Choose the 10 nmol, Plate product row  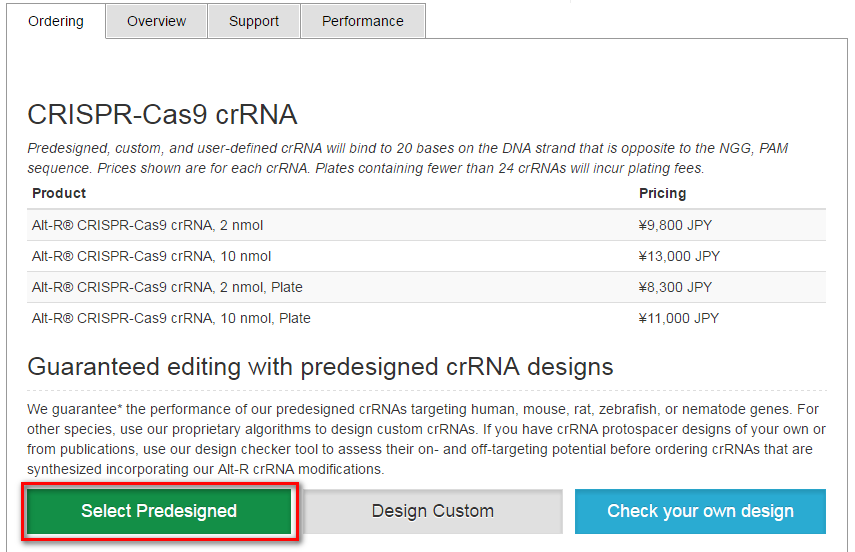(x=426, y=319)
